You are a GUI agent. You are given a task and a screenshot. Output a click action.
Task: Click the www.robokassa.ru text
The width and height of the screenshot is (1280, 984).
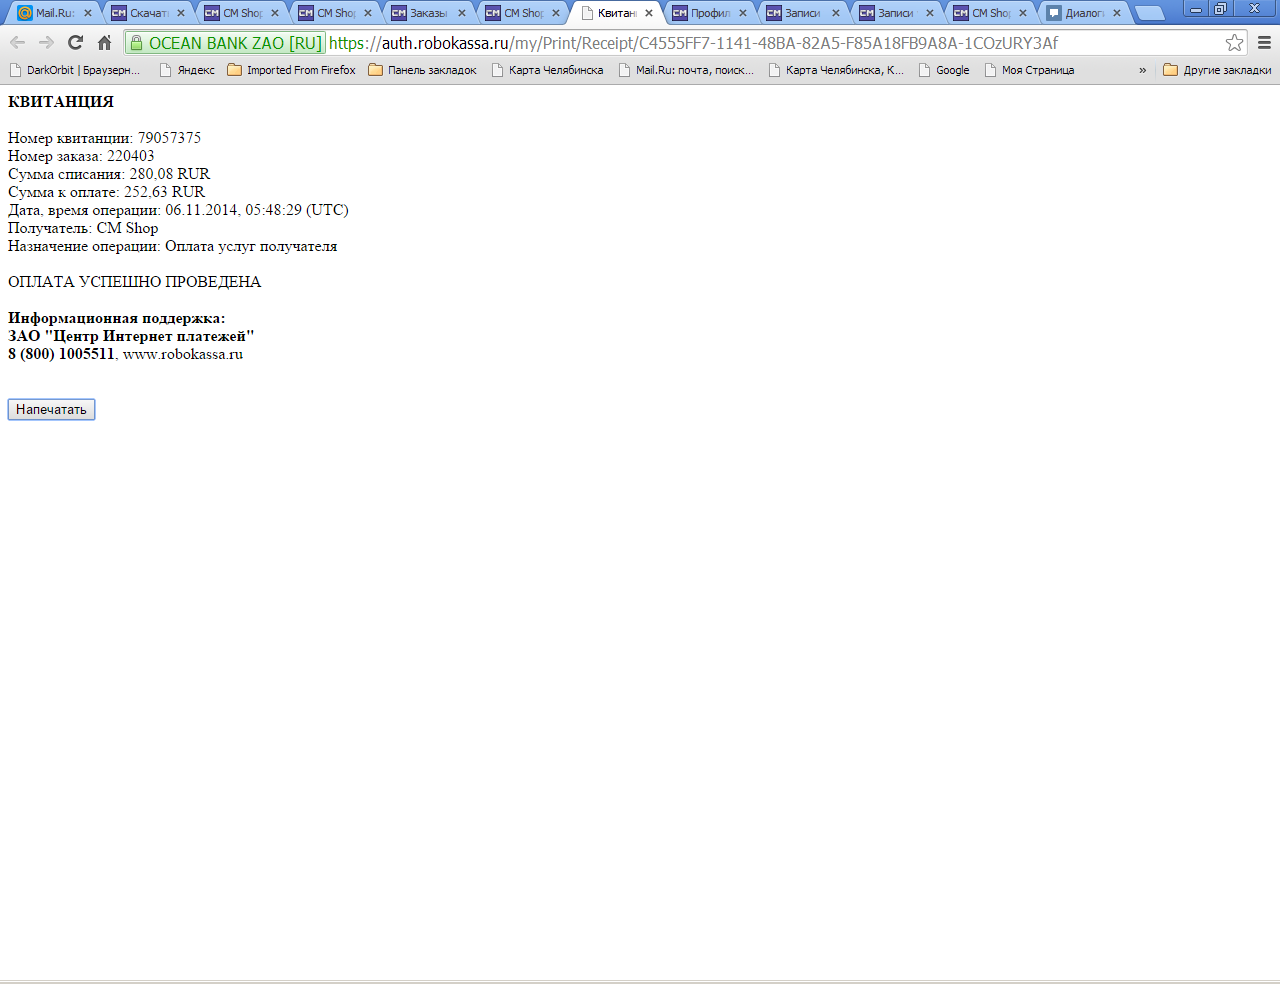coord(183,354)
